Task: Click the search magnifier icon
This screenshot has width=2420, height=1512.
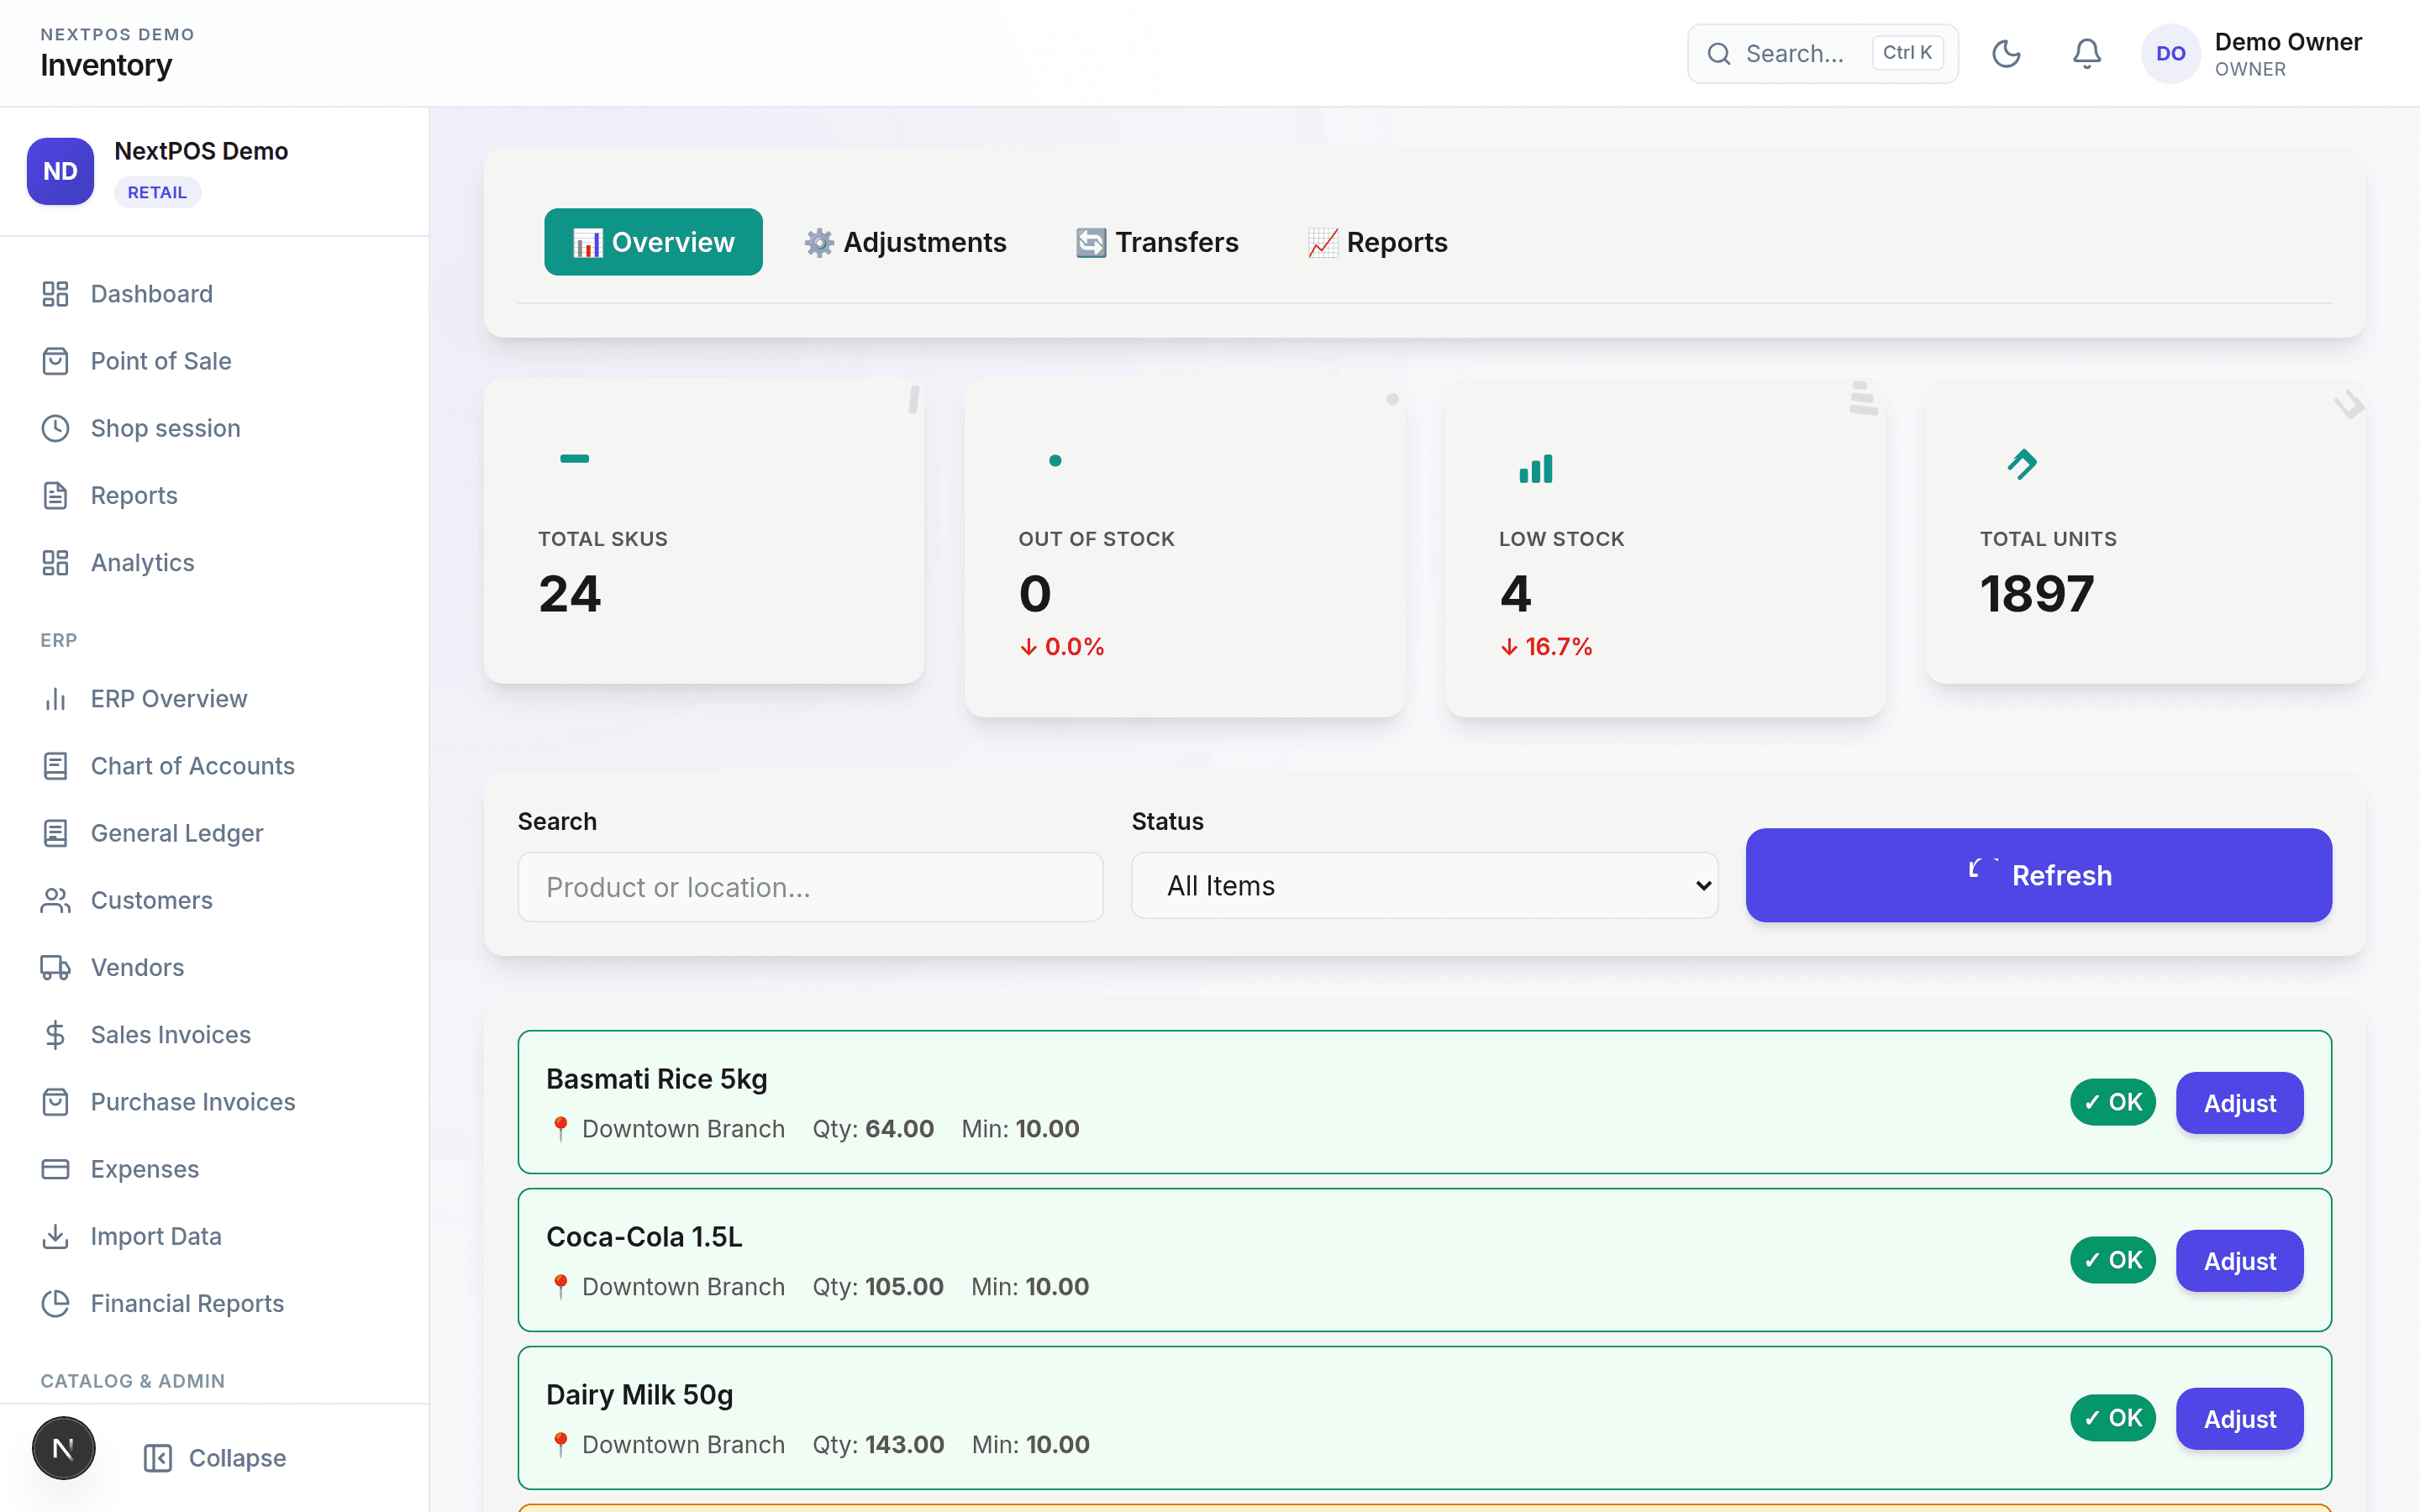Action: [x=1719, y=54]
